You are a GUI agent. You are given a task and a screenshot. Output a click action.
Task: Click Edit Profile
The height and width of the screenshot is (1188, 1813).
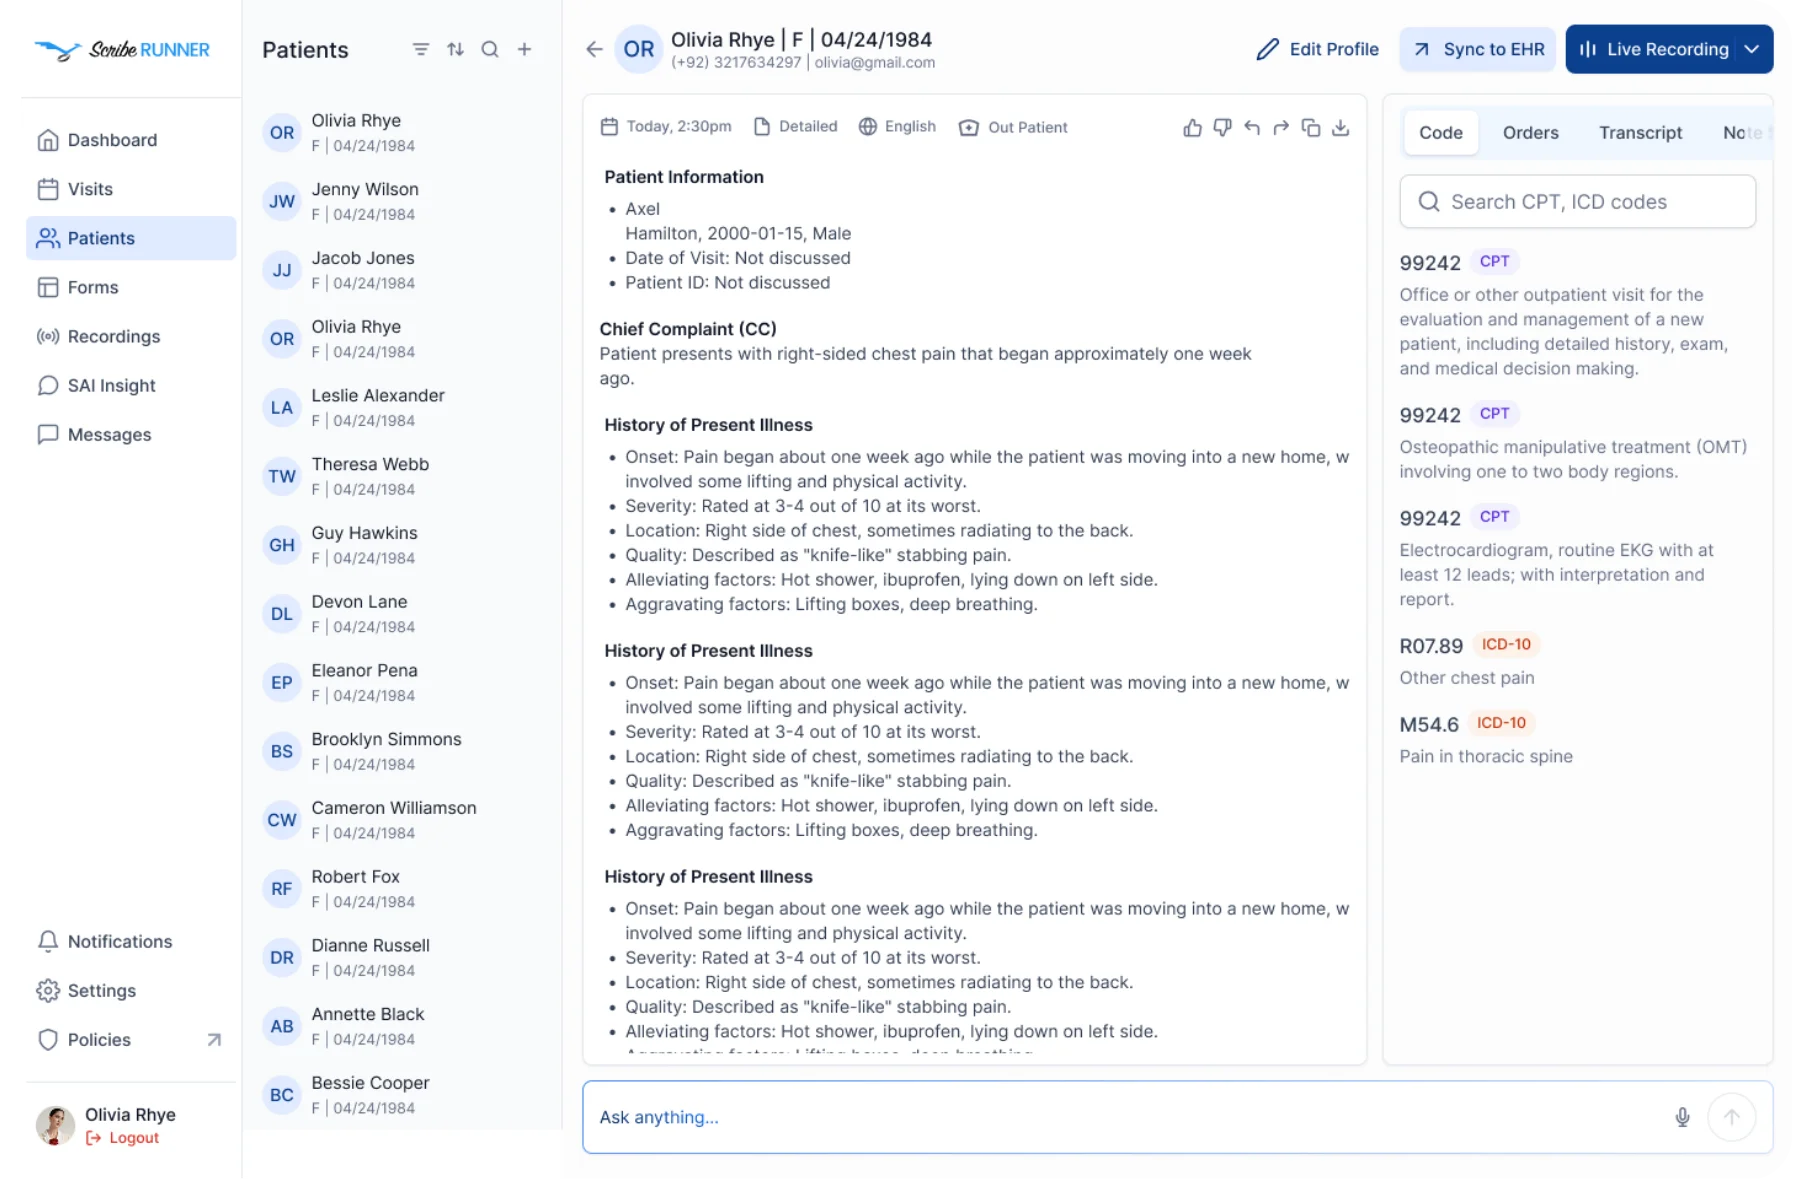[1317, 50]
